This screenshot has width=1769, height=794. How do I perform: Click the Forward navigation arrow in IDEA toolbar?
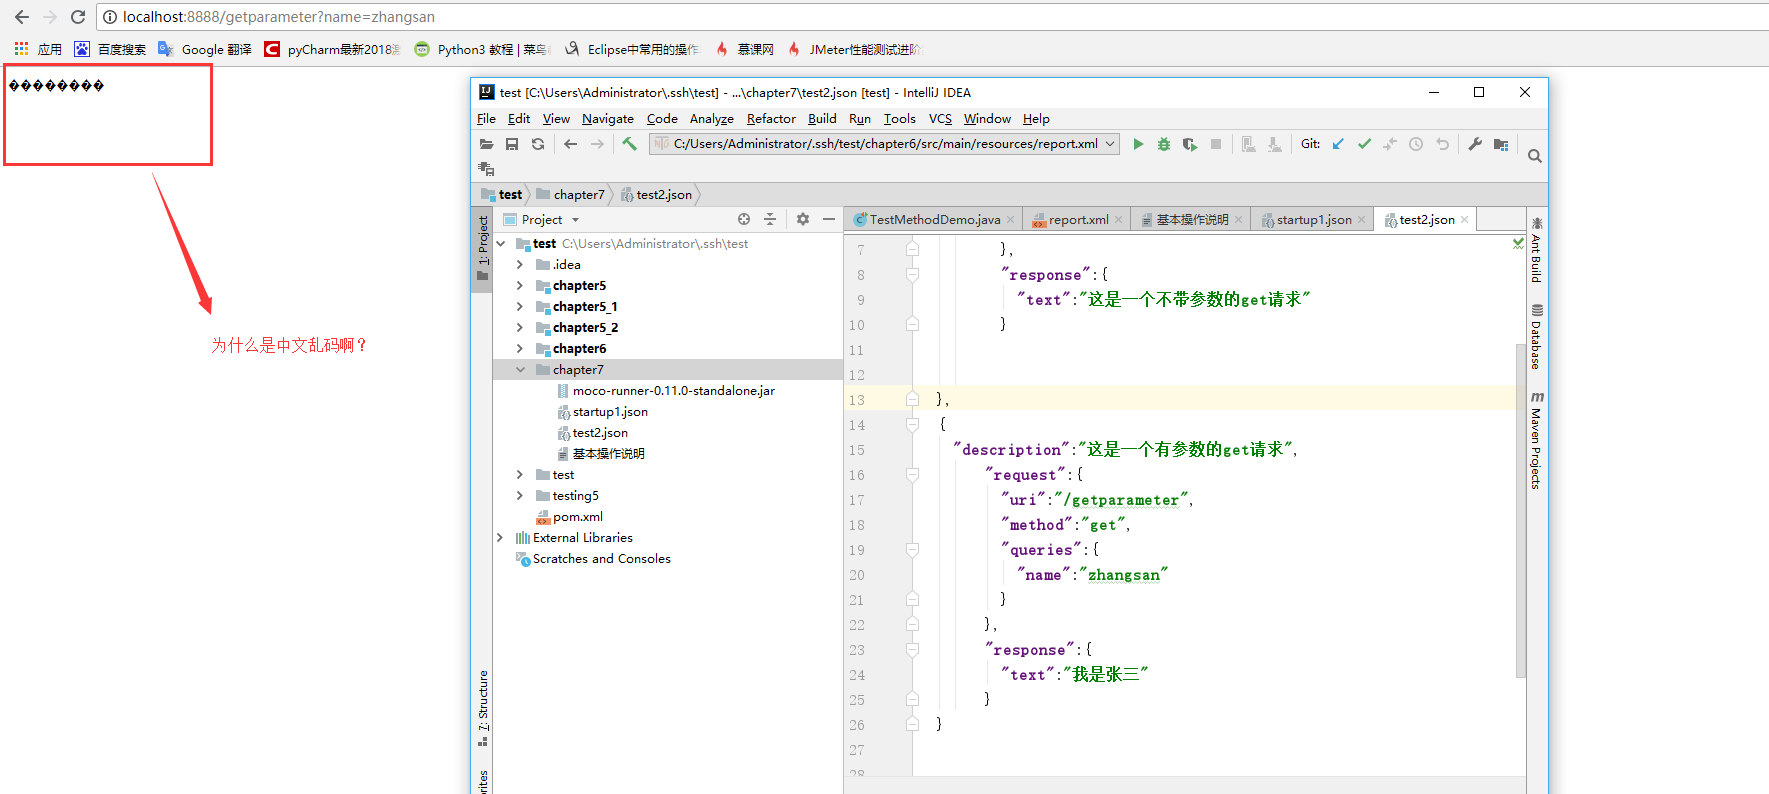(597, 144)
